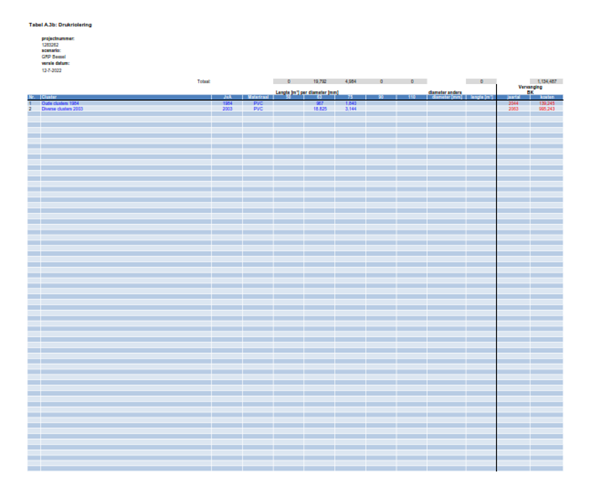This screenshot has height=498, width=602.
Task: Select the PVC material cell in row 2
Action: 257,108
